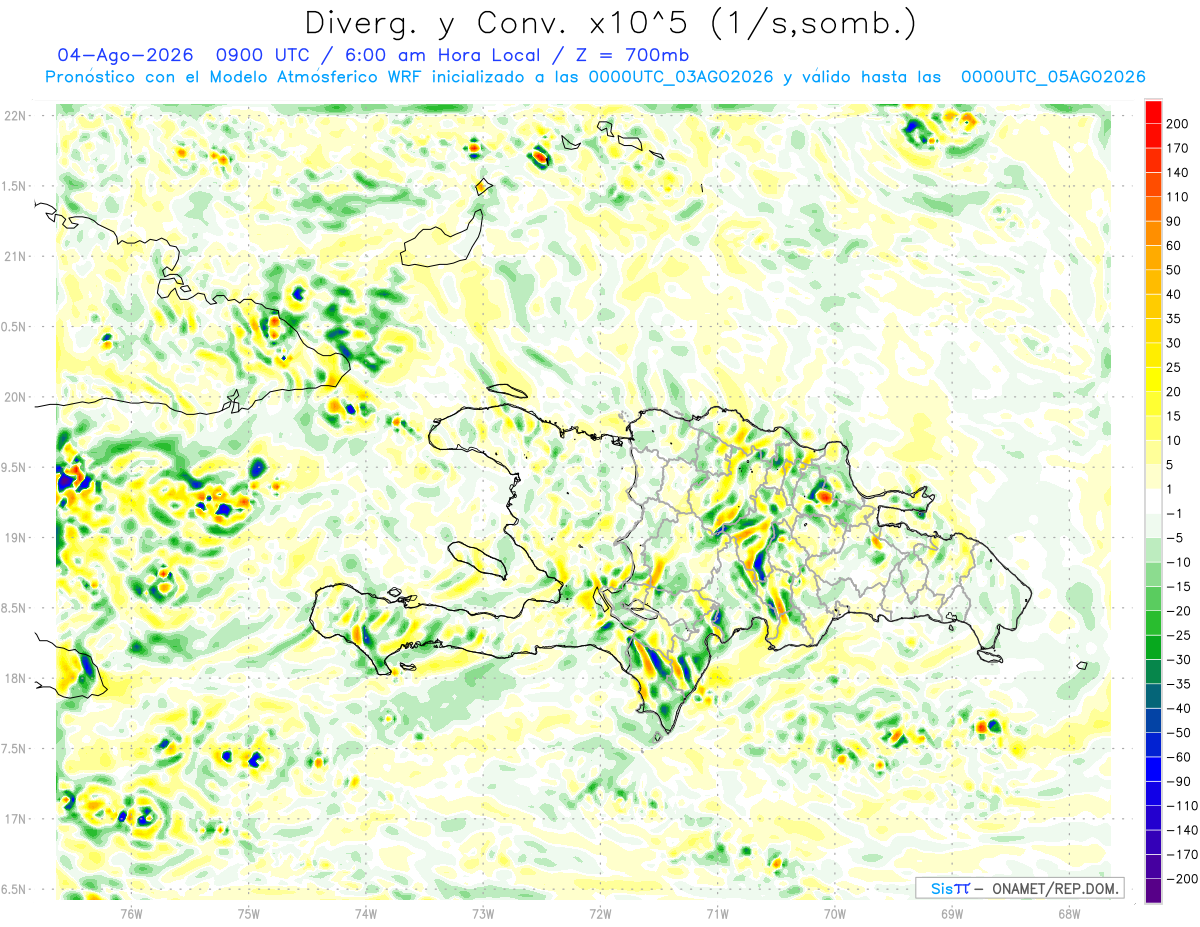Image resolution: width=1200 pixels, height=927 pixels.
Task: Click the valid-until time "0000UTC_05AGO2026"
Action: pyautogui.click(x=1053, y=77)
